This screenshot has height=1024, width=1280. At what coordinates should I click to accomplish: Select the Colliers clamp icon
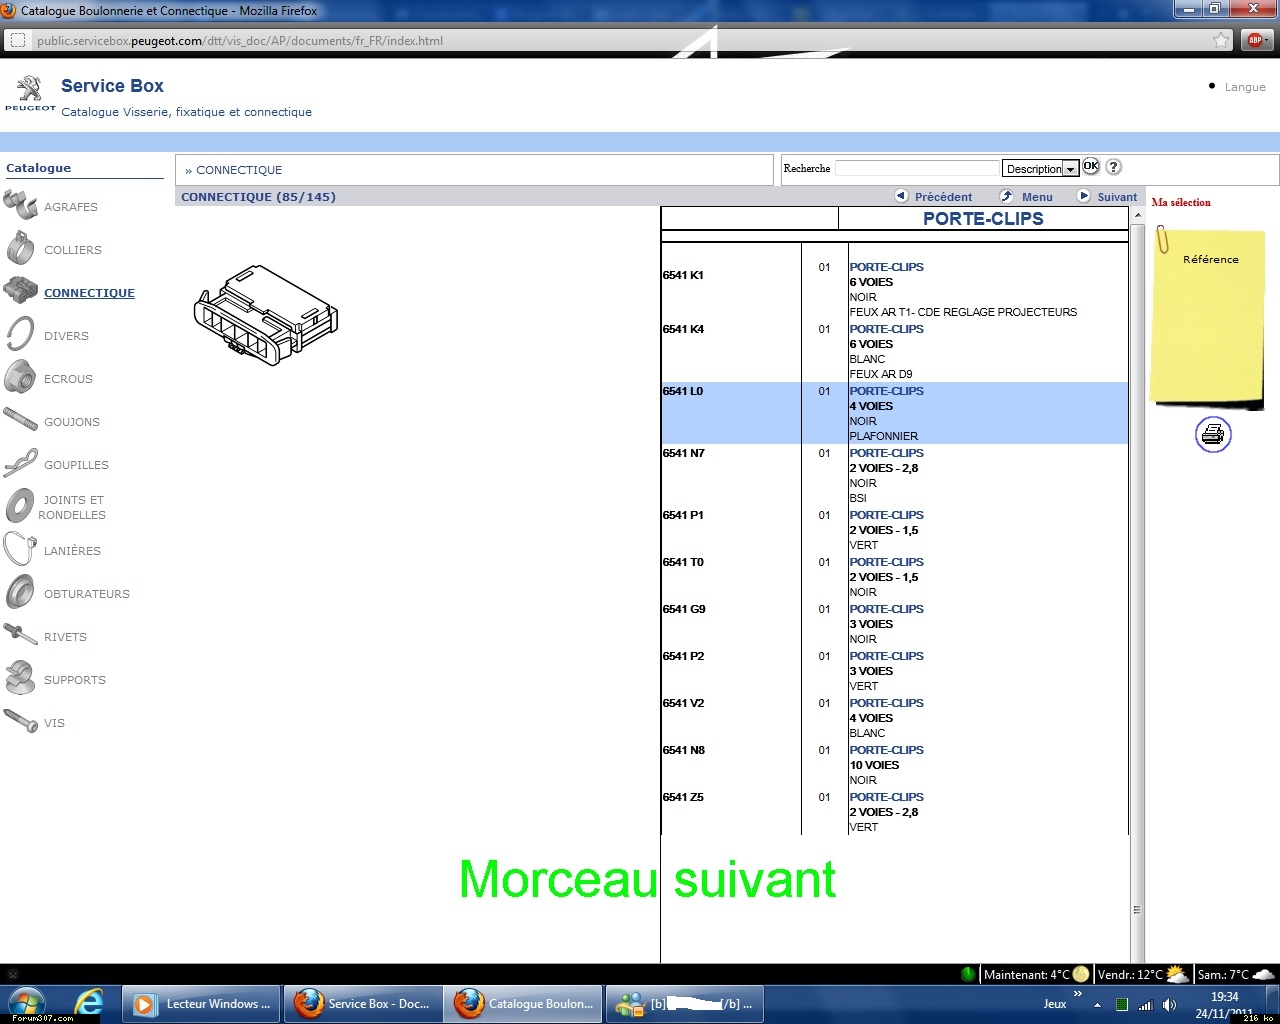pyautogui.click(x=20, y=249)
